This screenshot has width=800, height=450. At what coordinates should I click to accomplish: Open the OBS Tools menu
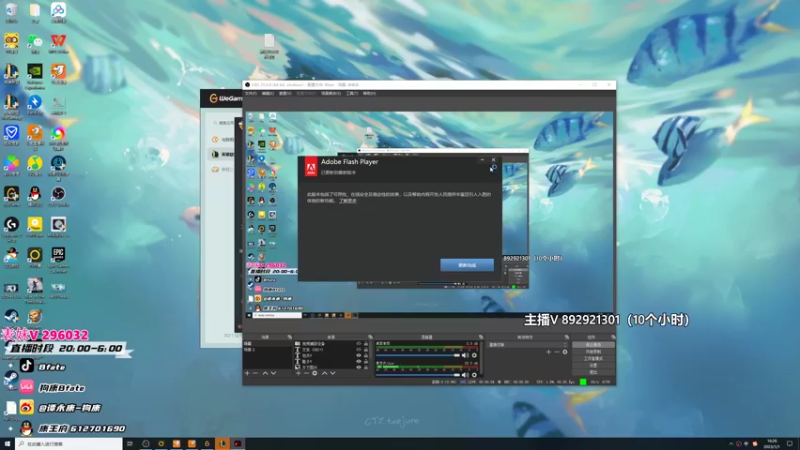point(352,94)
